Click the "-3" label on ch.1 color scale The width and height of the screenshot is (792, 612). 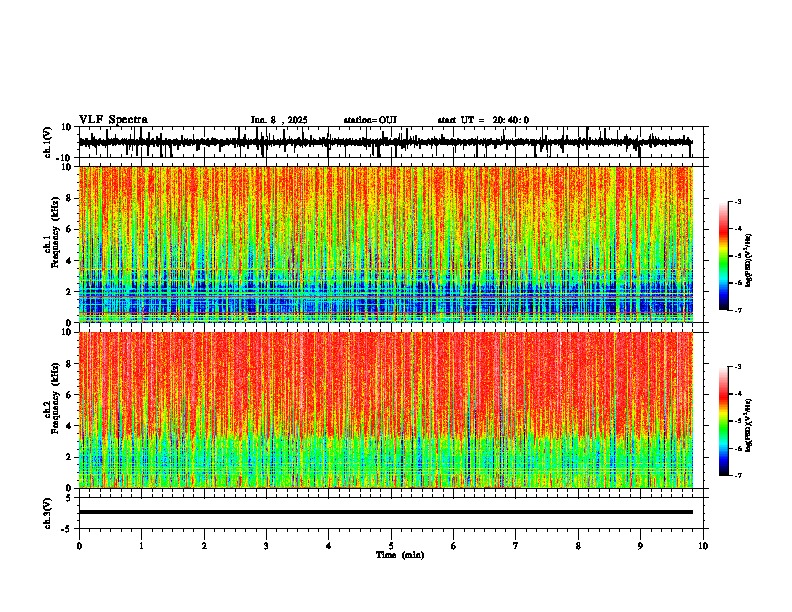tap(737, 201)
